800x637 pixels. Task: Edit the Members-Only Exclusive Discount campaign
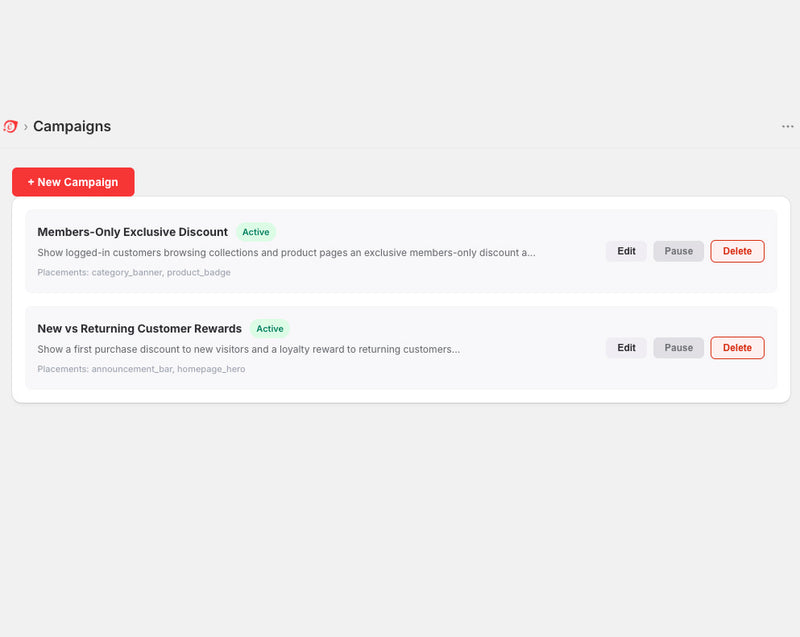click(x=626, y=251)
